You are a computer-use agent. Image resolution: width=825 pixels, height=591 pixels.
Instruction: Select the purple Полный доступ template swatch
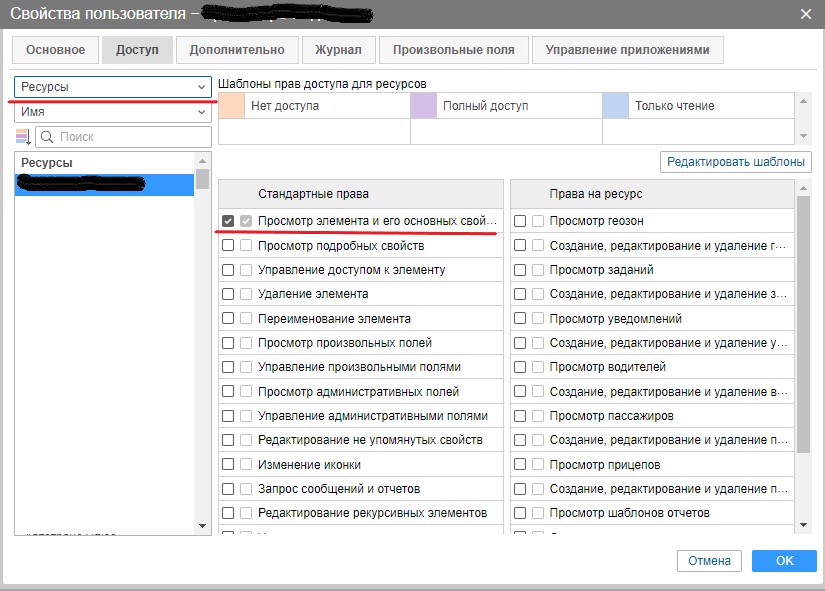coord(423,105)
